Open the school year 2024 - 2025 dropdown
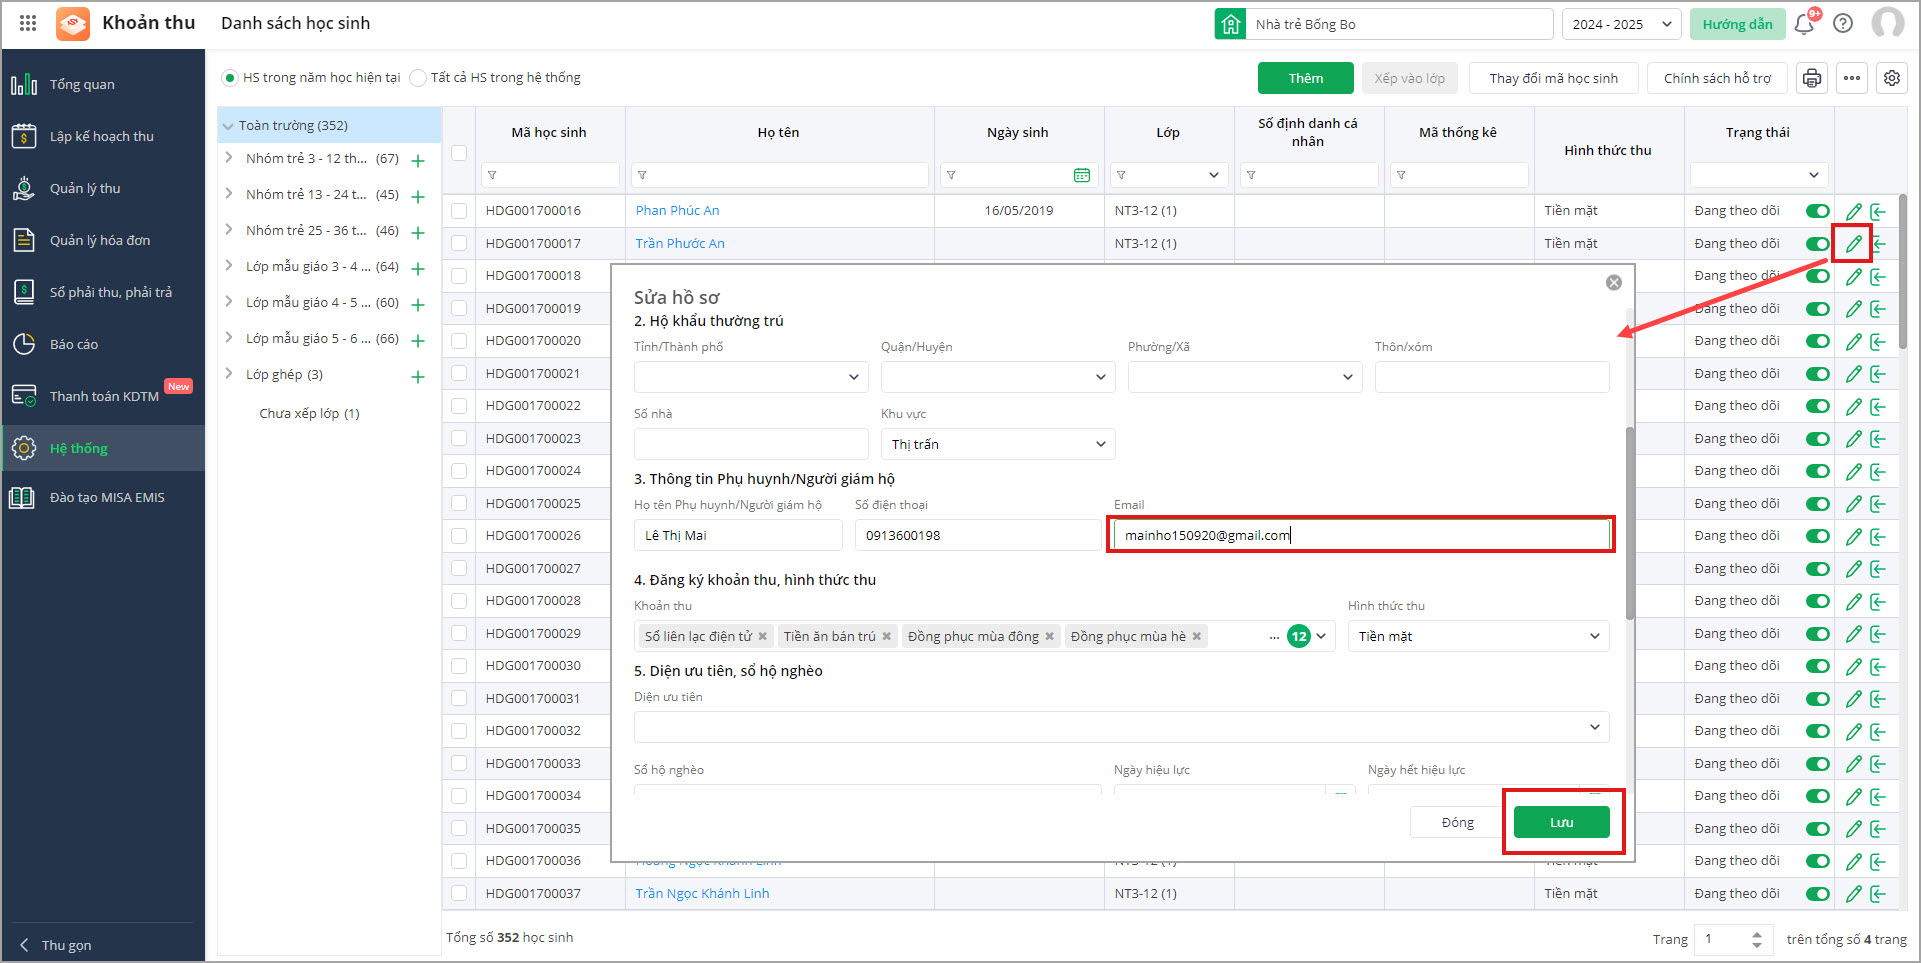 (x=1620, y=24)
